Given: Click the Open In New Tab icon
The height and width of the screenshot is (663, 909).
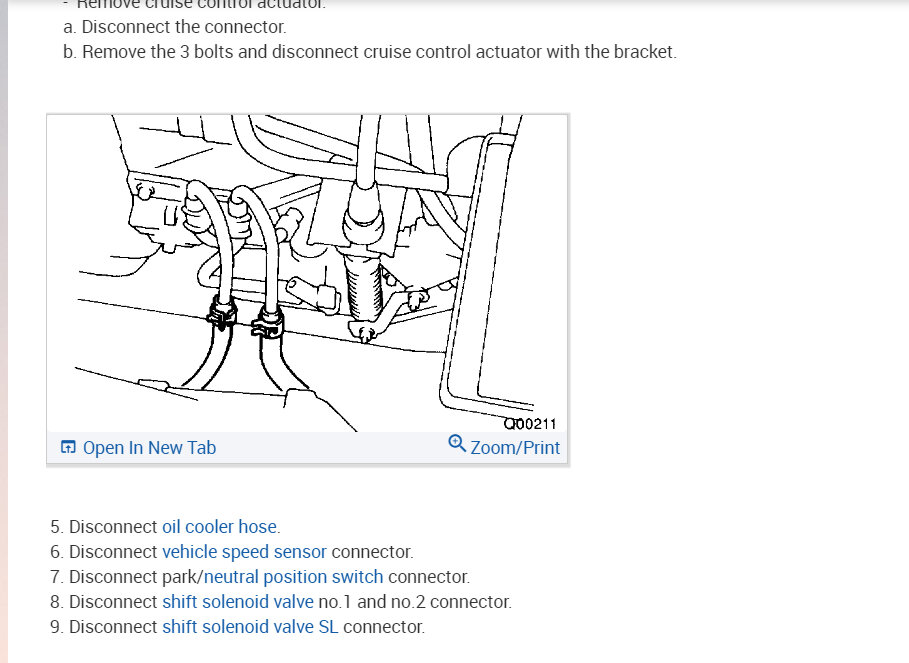Looking at the screenshot, I should point(68,447).
